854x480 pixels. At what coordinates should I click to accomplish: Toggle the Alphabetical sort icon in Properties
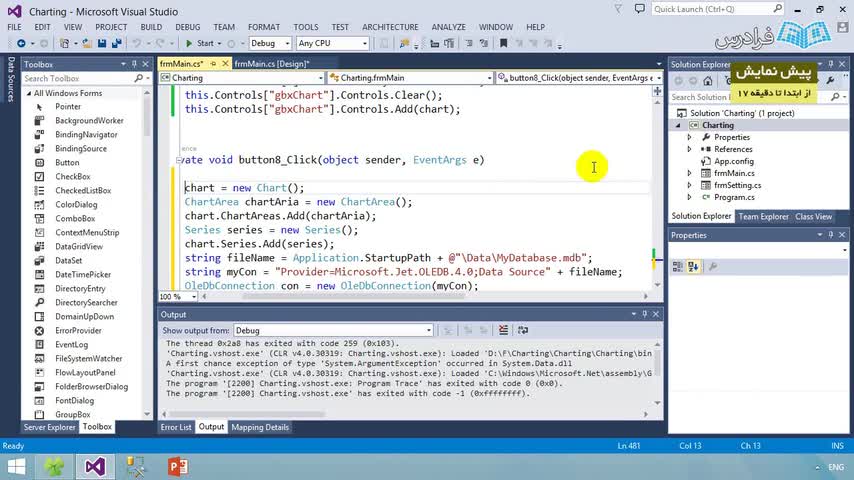(693, 266)
